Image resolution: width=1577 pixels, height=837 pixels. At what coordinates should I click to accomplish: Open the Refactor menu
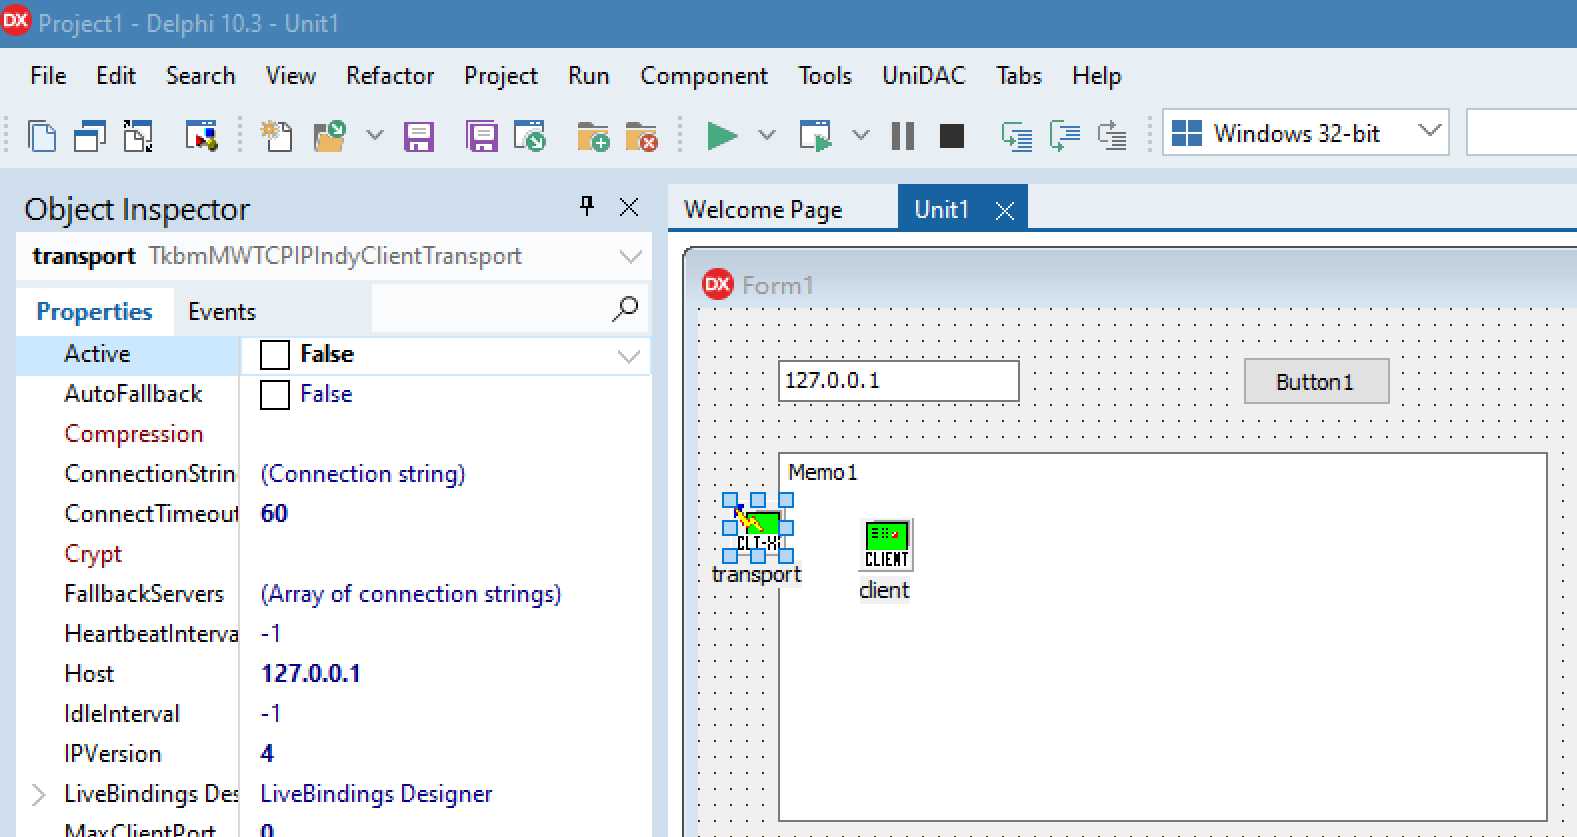[390, 76]
